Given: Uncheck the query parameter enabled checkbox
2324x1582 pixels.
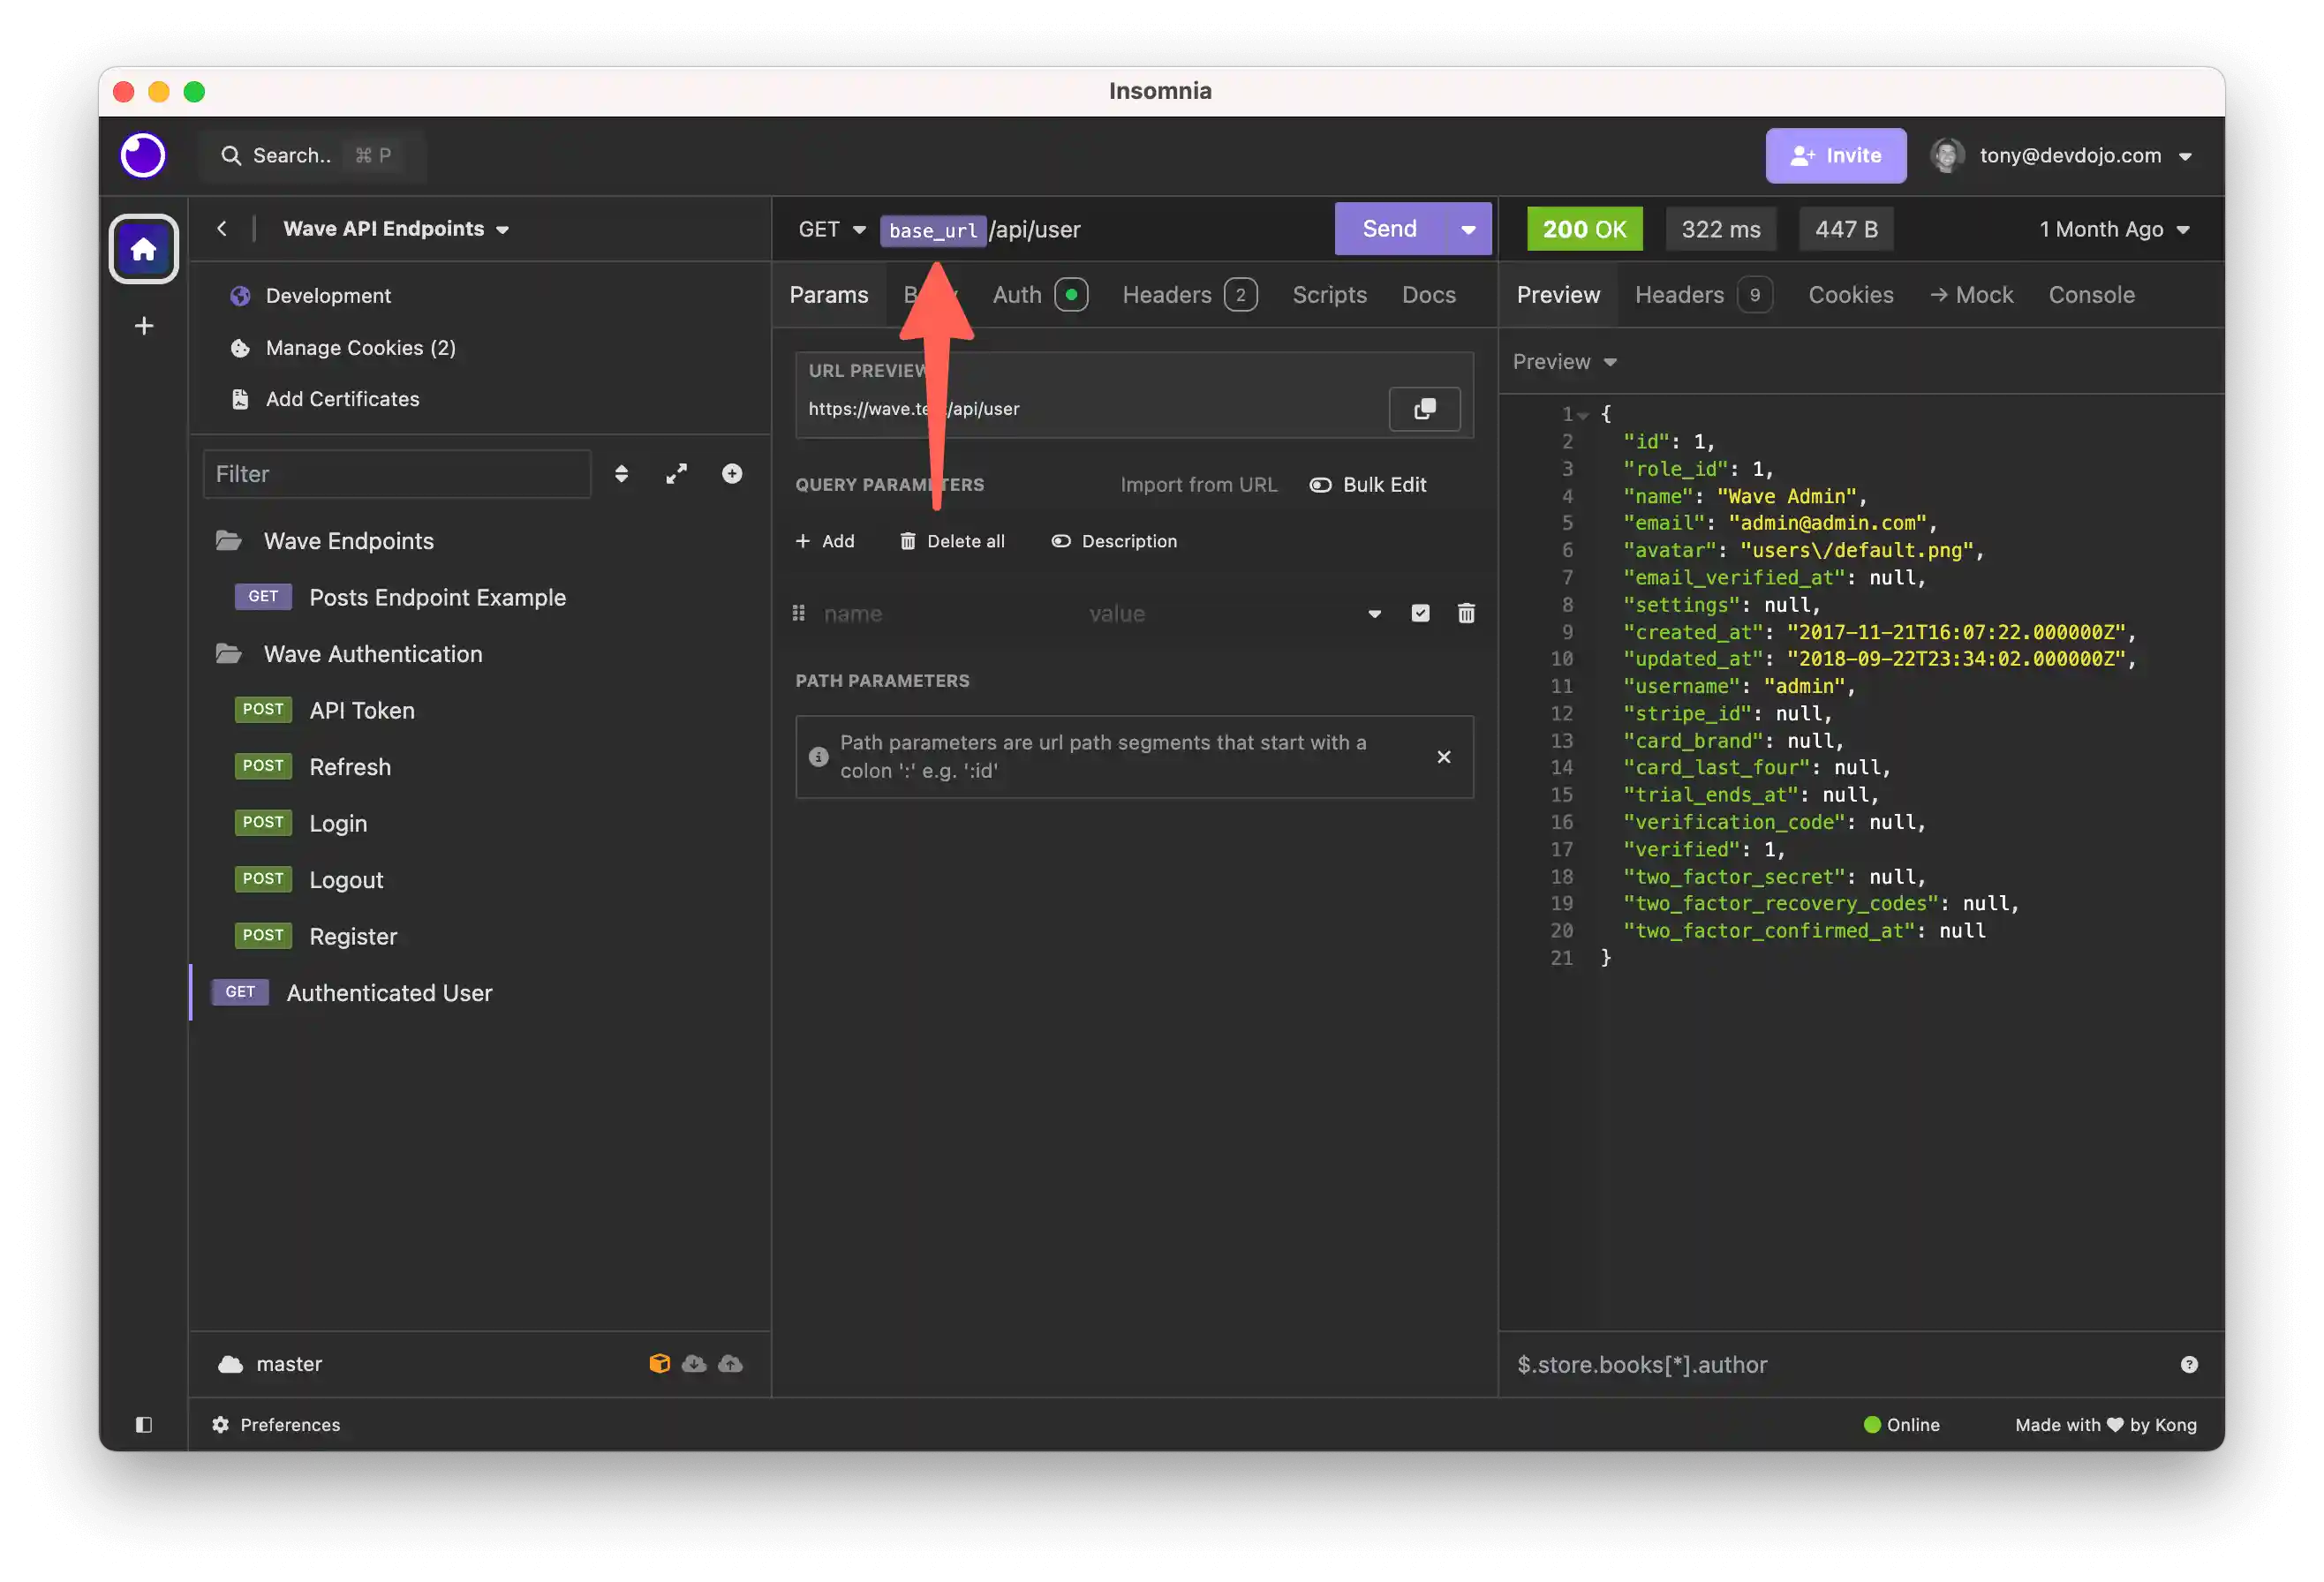Looking at the screenshot, I should (1420, 613).
